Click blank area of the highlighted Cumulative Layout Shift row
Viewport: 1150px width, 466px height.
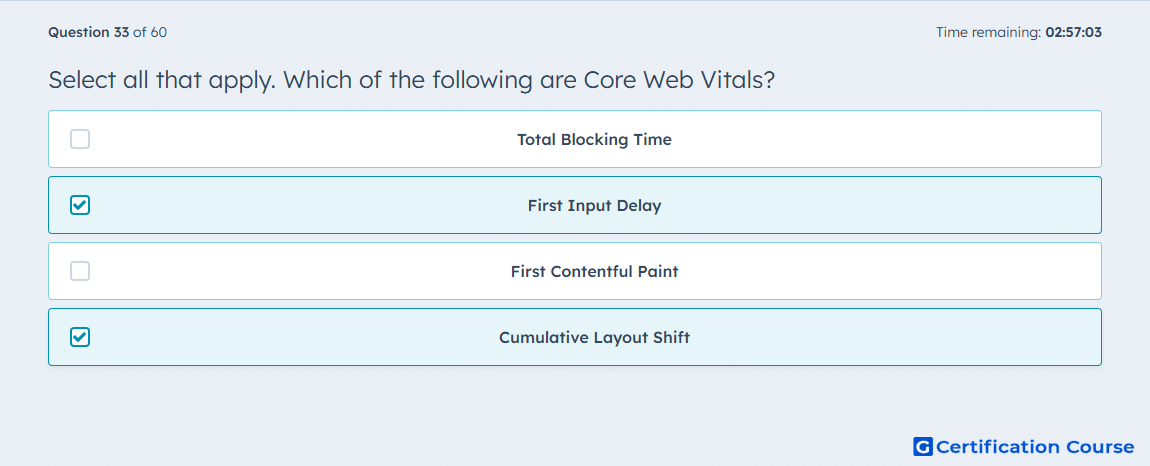tap(880, 337)
